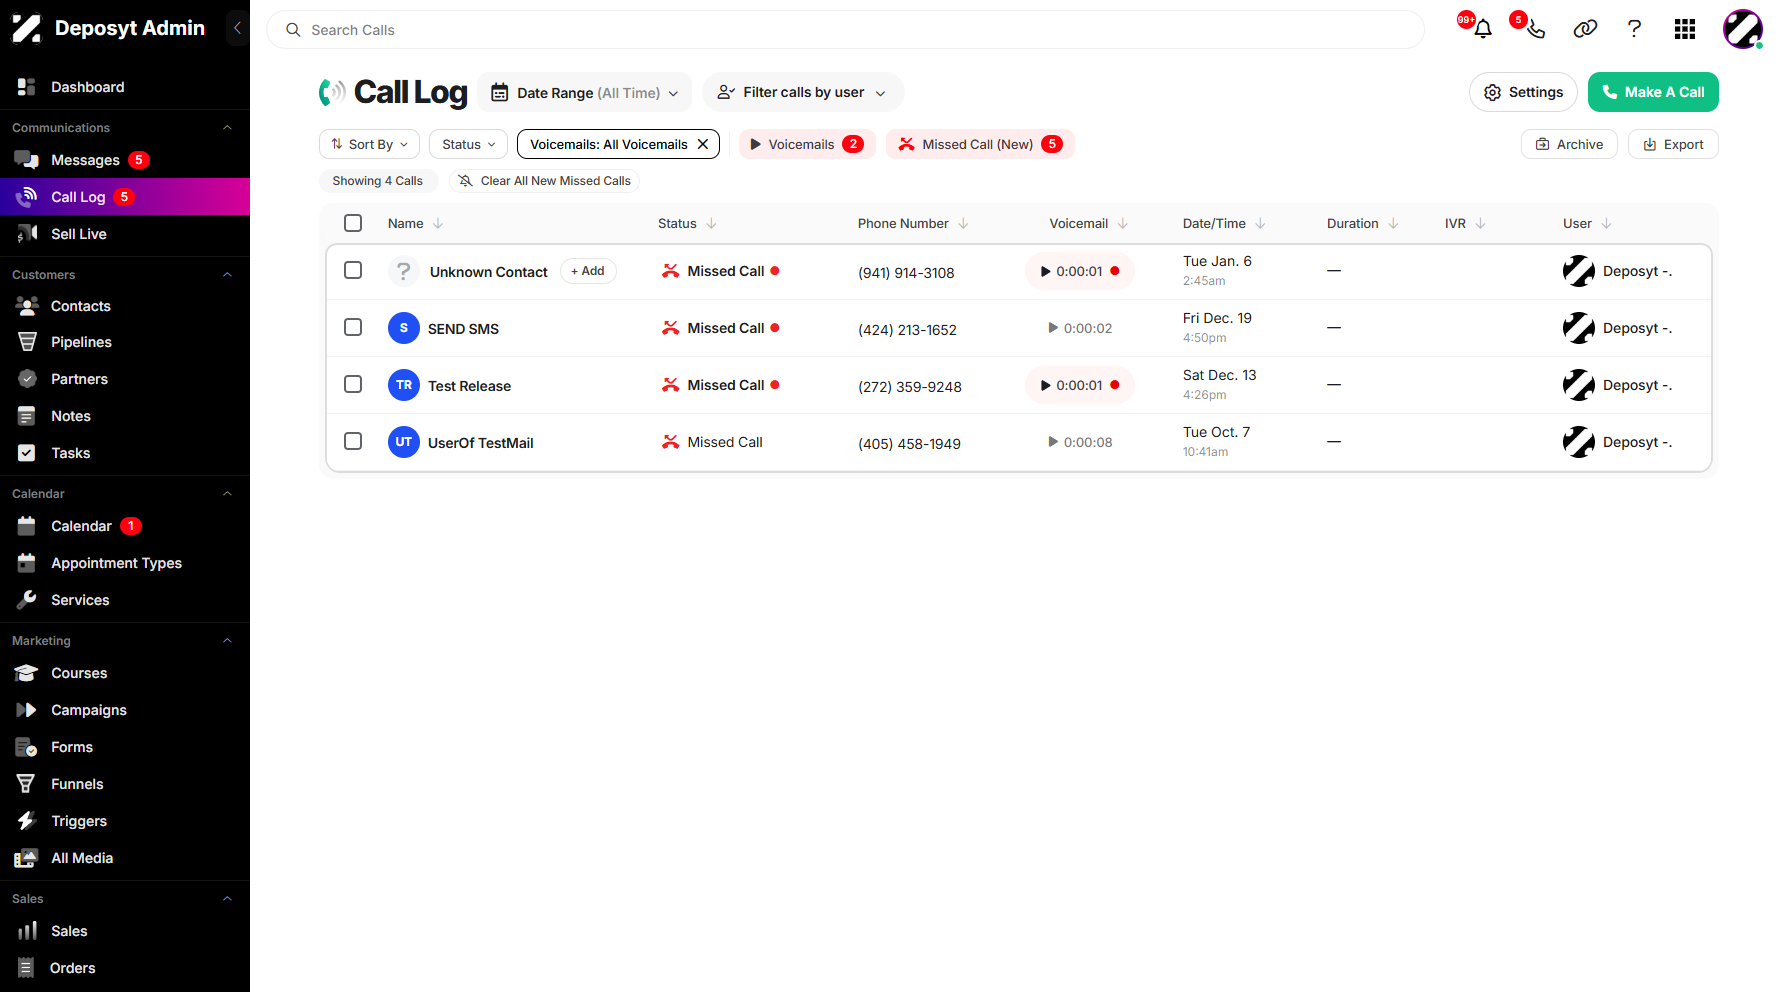1787x992 pixels.
Task: Play the voicemail for Test Release
Action: pyautogui.click(x=1079, y=385)
